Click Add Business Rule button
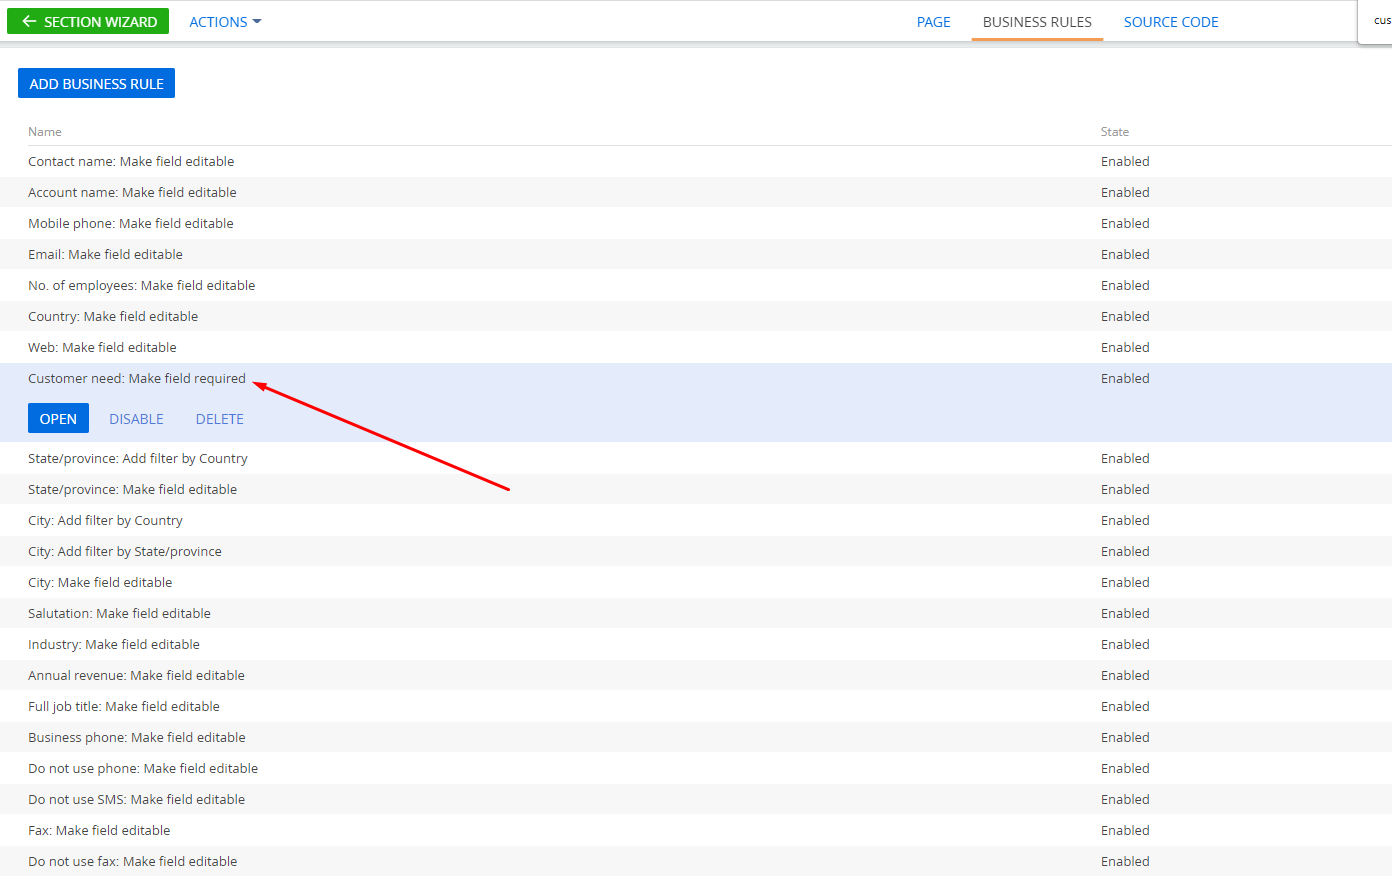The image size is (1392, 885). pyautogui.click(x=96, y=83)
